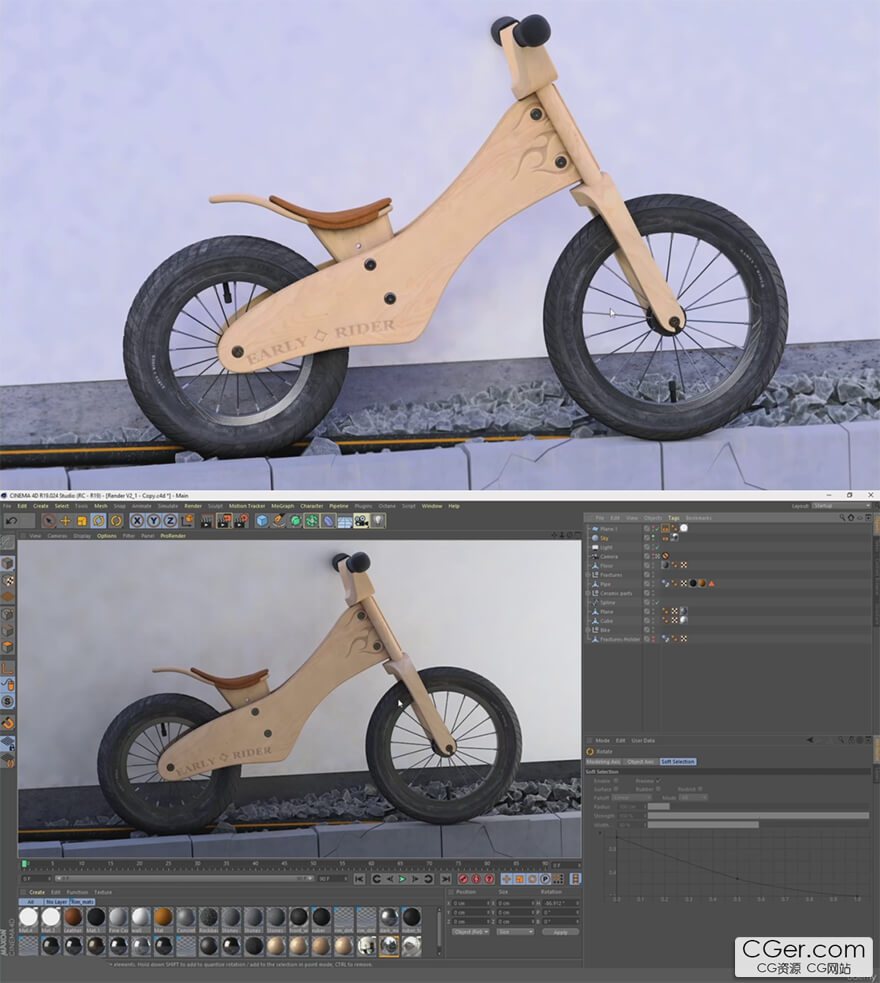
Task: Open the Render menu in main menu bar
Action: click(x=193, y=506)
